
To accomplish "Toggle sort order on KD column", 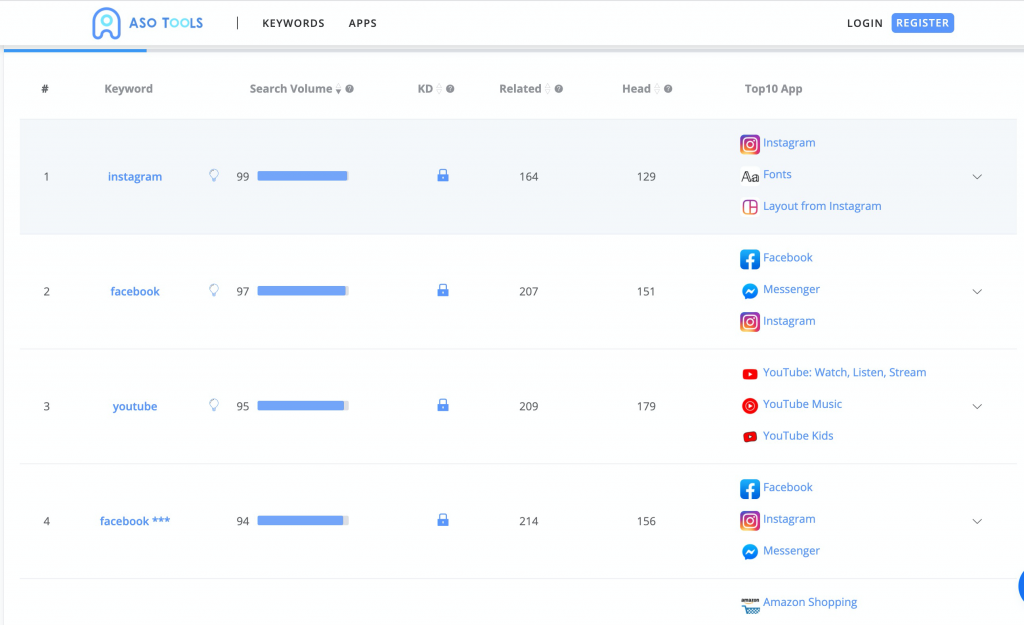I will [439, 89].
